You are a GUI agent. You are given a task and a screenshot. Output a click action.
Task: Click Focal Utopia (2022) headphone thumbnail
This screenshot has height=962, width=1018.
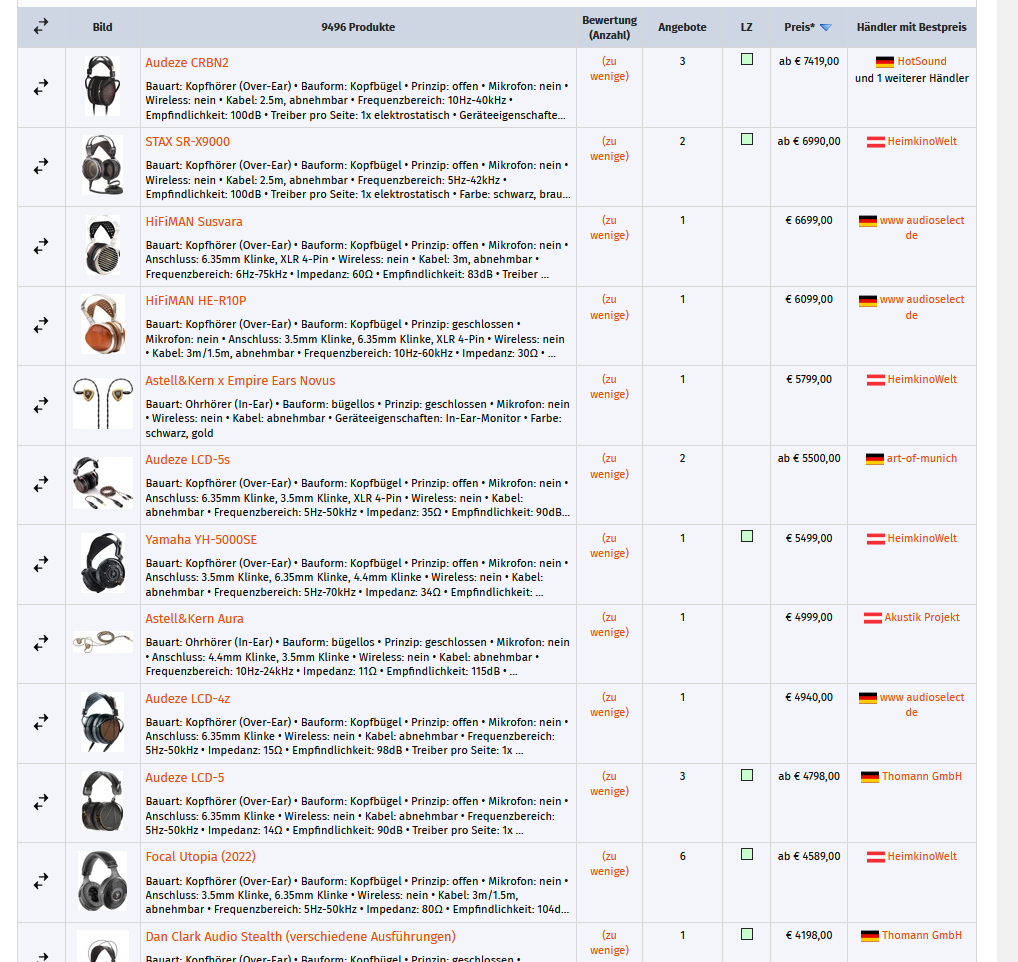tap(103, 882)
